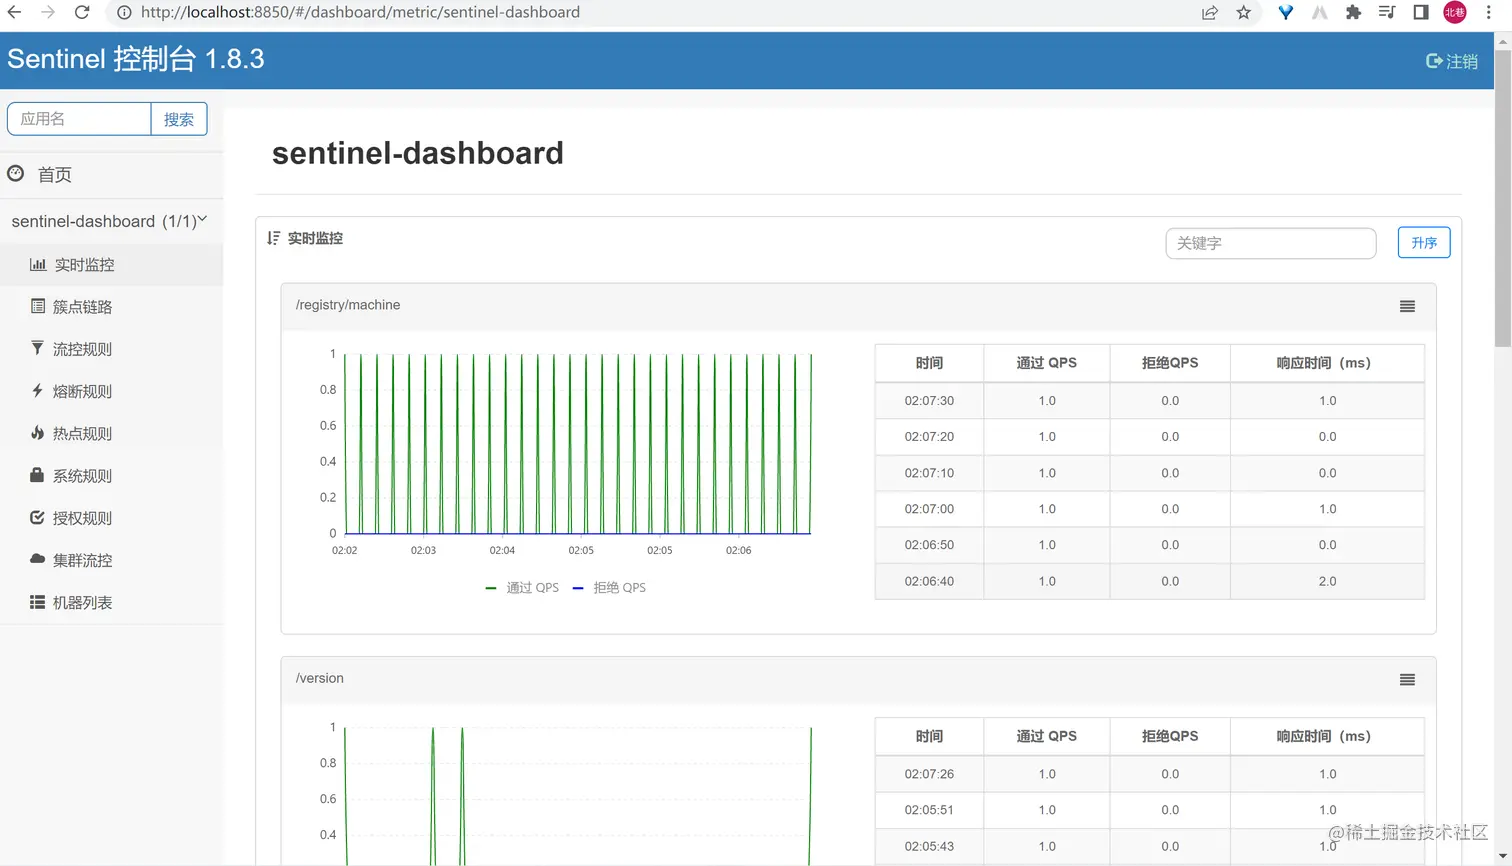The width and height of the screenshot is (1512, 866).
Task: Click the lock icon for 系统规则
Action: tap(37, 475)
